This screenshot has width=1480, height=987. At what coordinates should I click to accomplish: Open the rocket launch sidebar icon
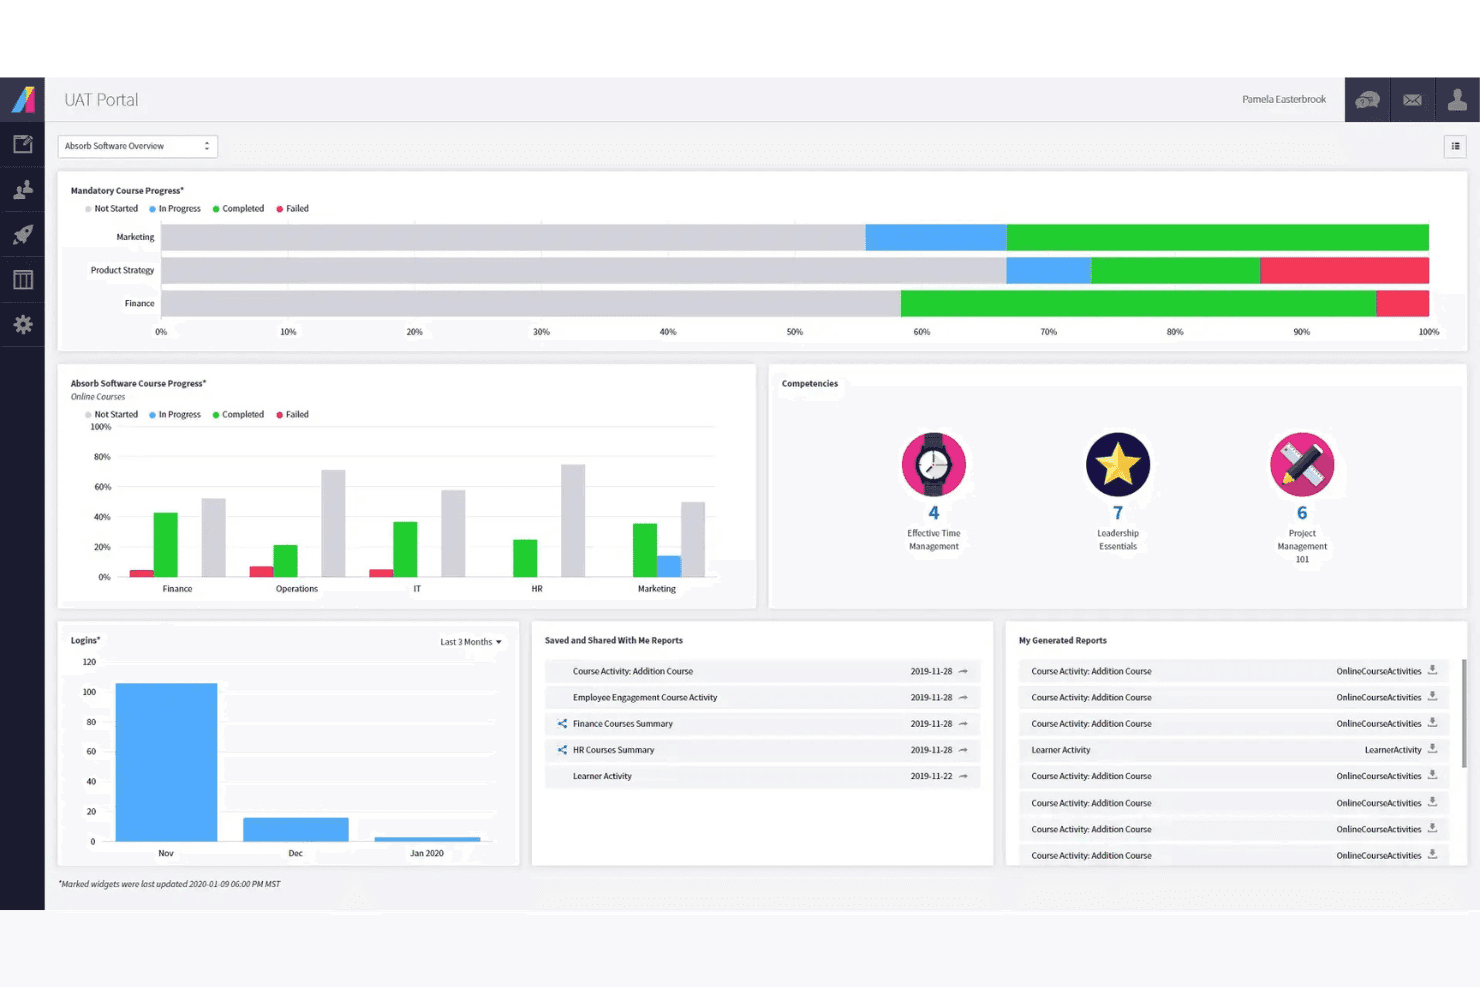pos(22,234)
